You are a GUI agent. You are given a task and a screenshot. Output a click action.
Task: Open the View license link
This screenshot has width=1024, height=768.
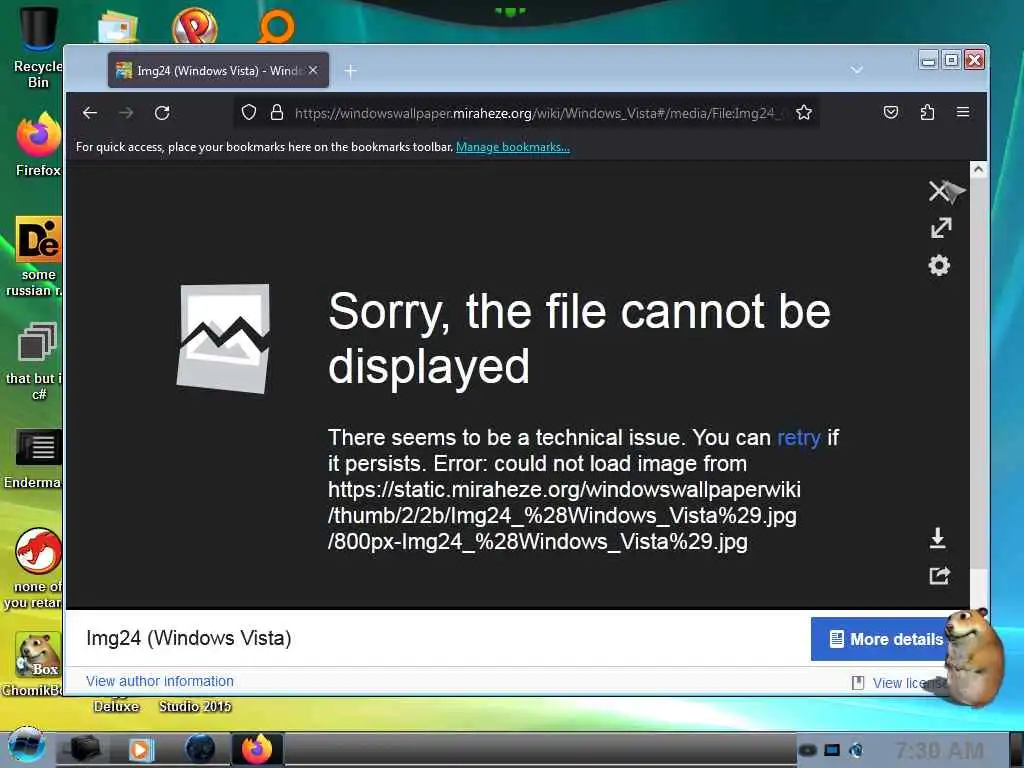coord(901,683)
